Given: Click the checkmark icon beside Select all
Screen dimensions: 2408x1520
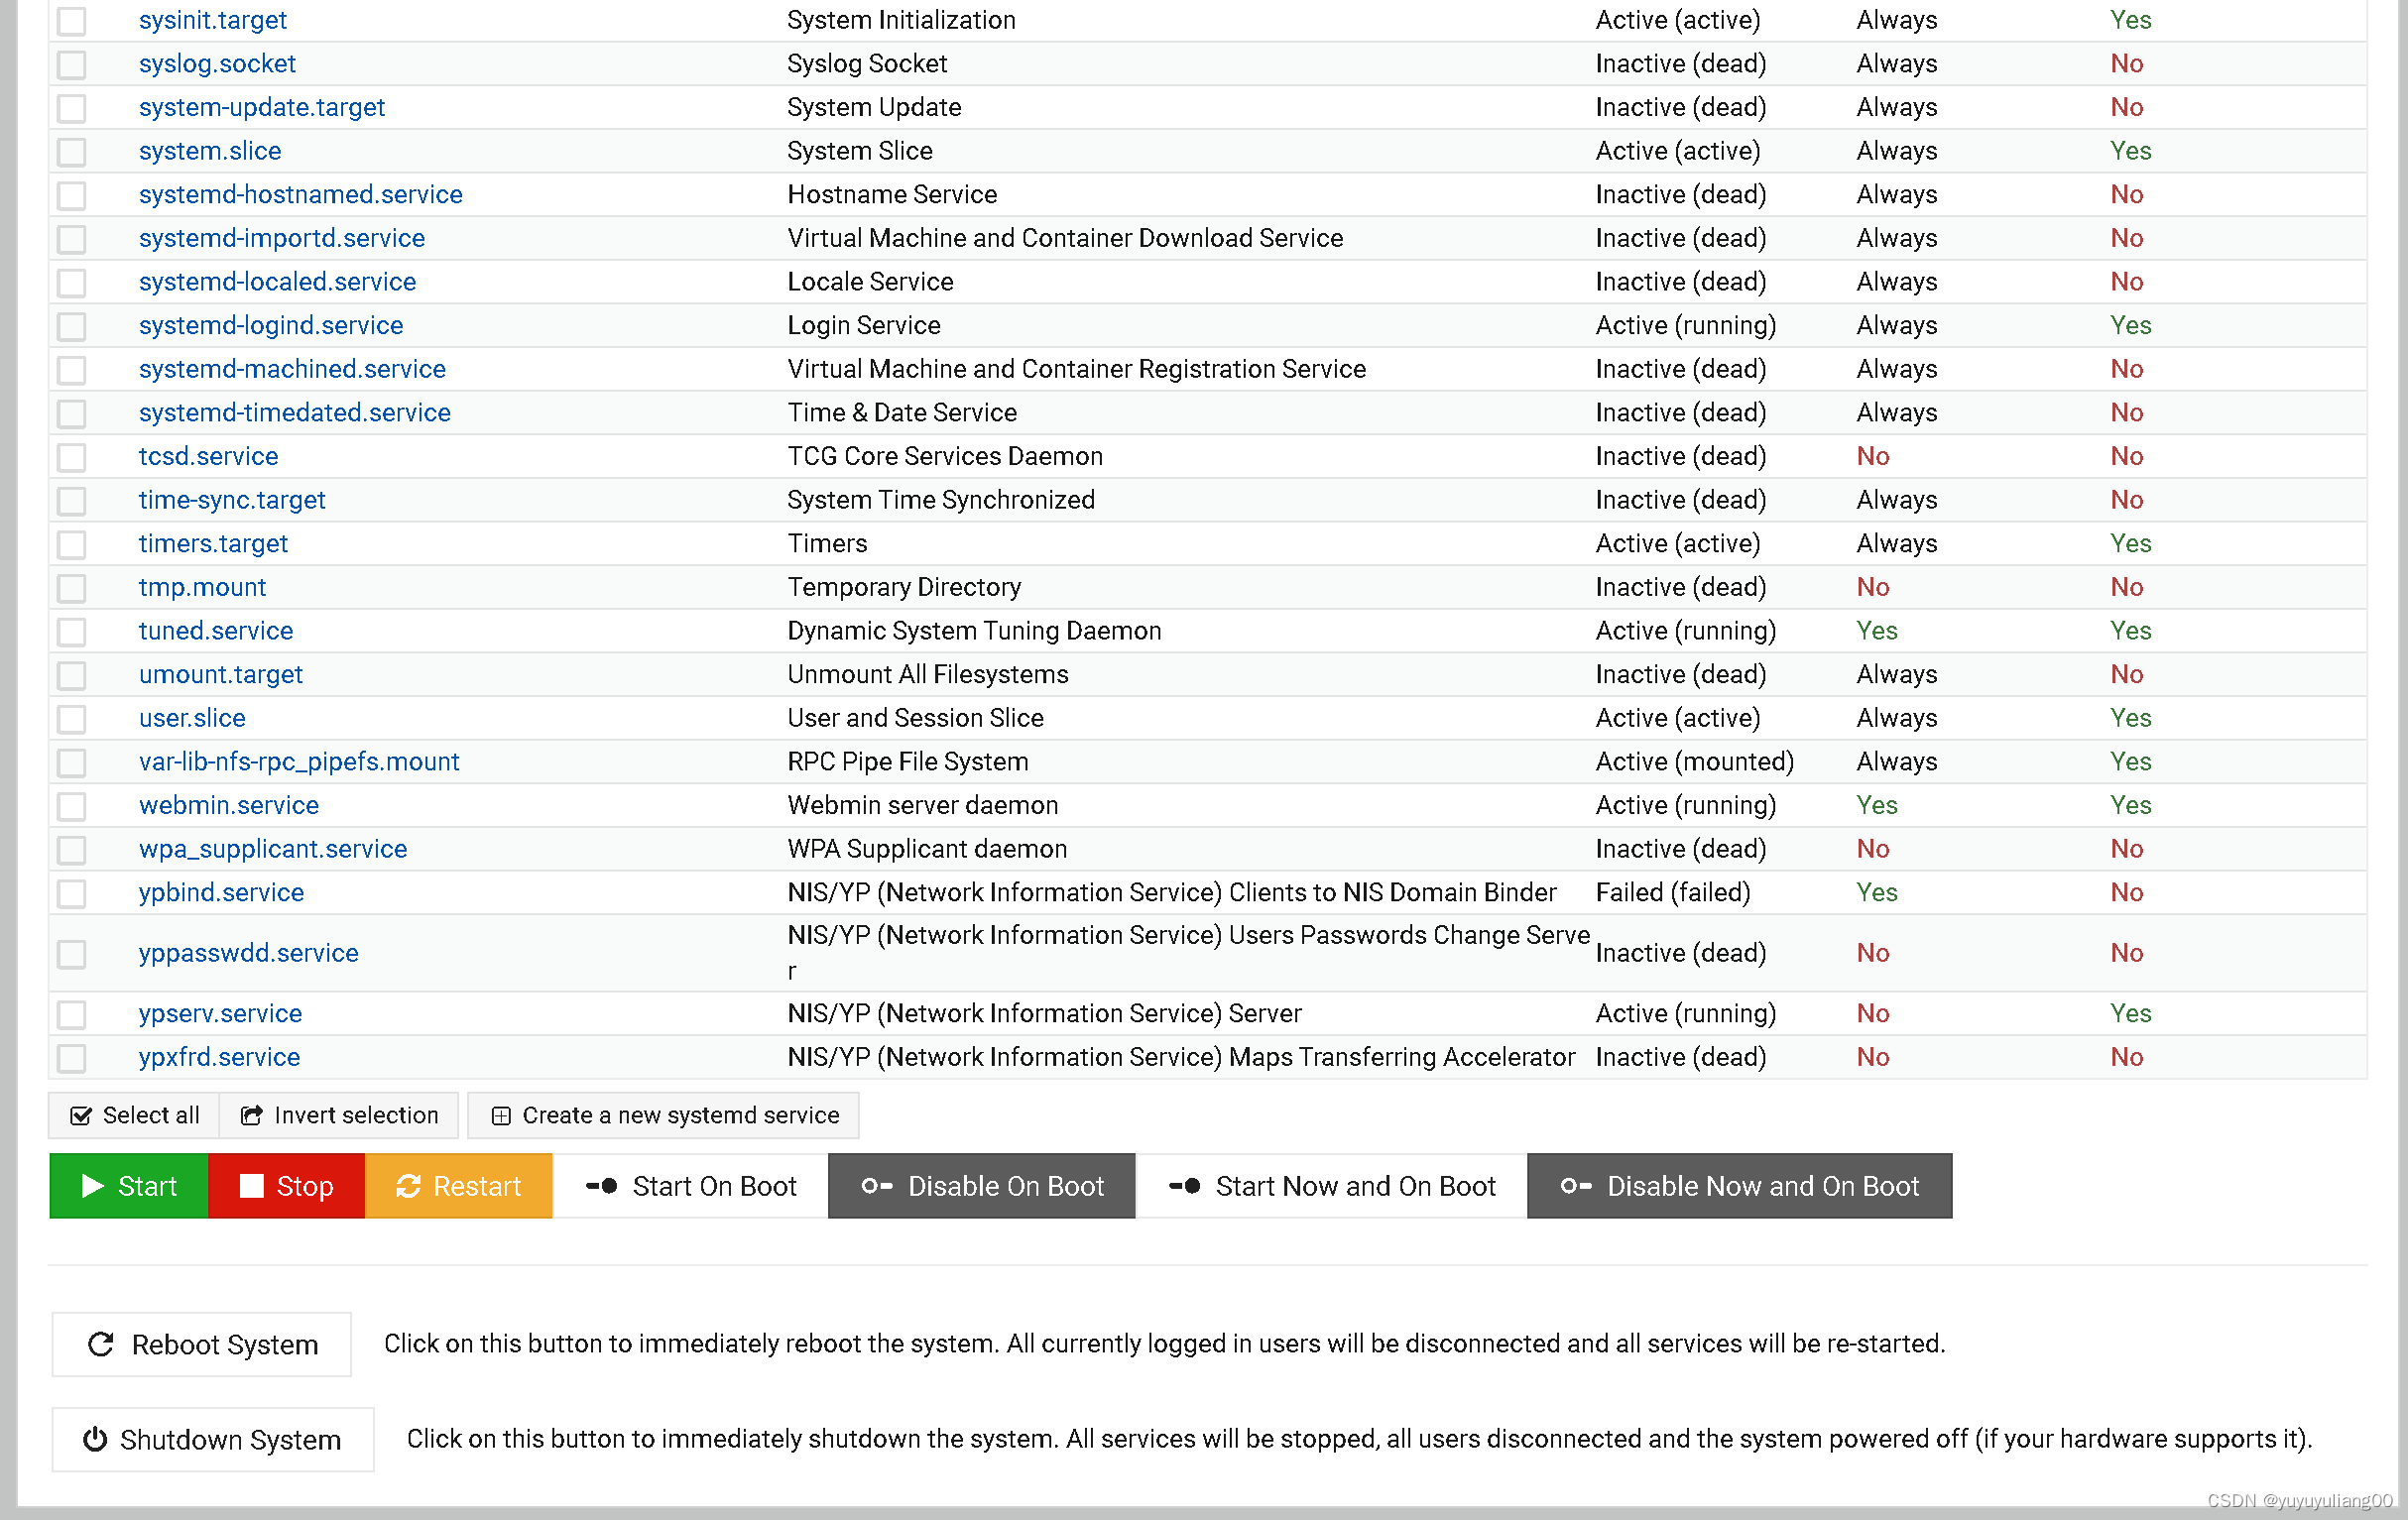Looking at the screenshot, I should click(x=80, y=1115).
